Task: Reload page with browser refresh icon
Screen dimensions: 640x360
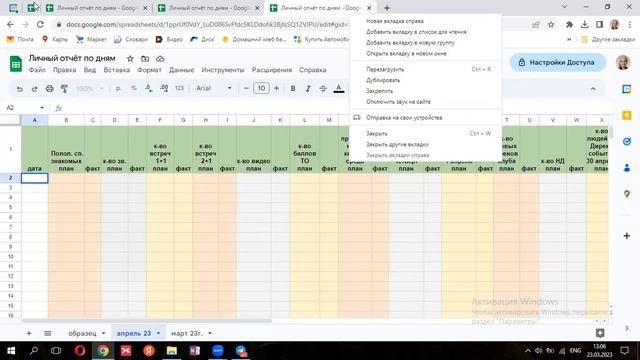Action: 40,24
